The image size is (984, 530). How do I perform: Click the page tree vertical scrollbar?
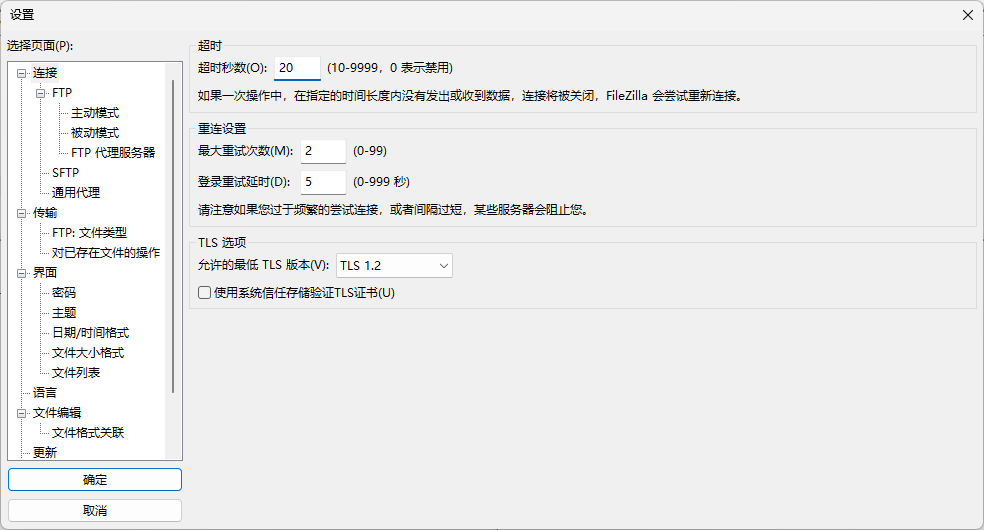[x=173, y=236]
